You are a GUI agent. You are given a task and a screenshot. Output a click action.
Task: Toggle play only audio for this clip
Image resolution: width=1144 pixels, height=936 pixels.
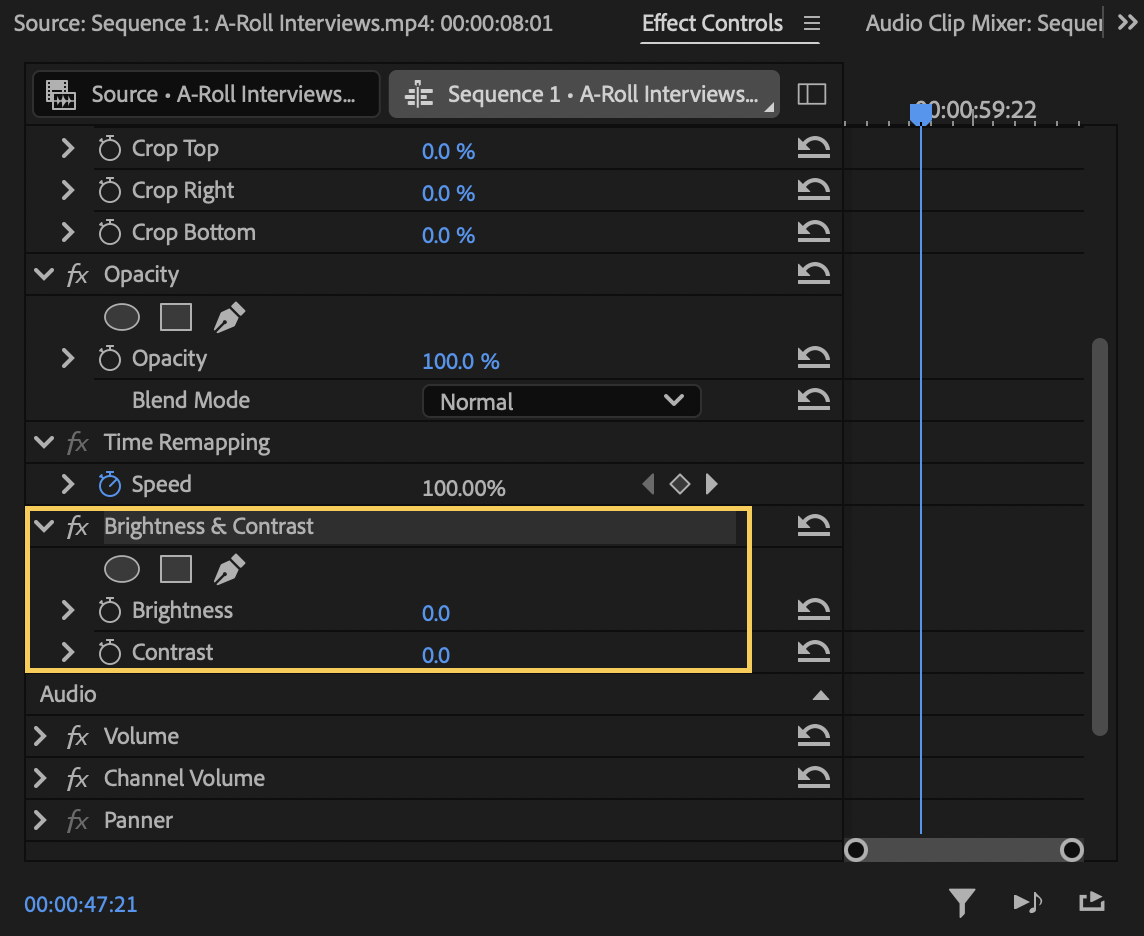click(x=1028, y=903)
